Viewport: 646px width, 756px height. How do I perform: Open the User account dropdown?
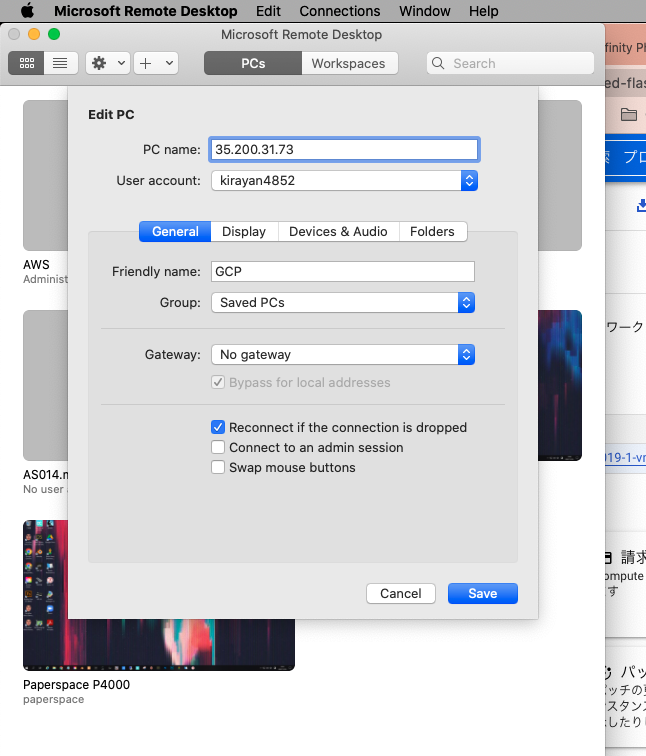click(344, 180)
